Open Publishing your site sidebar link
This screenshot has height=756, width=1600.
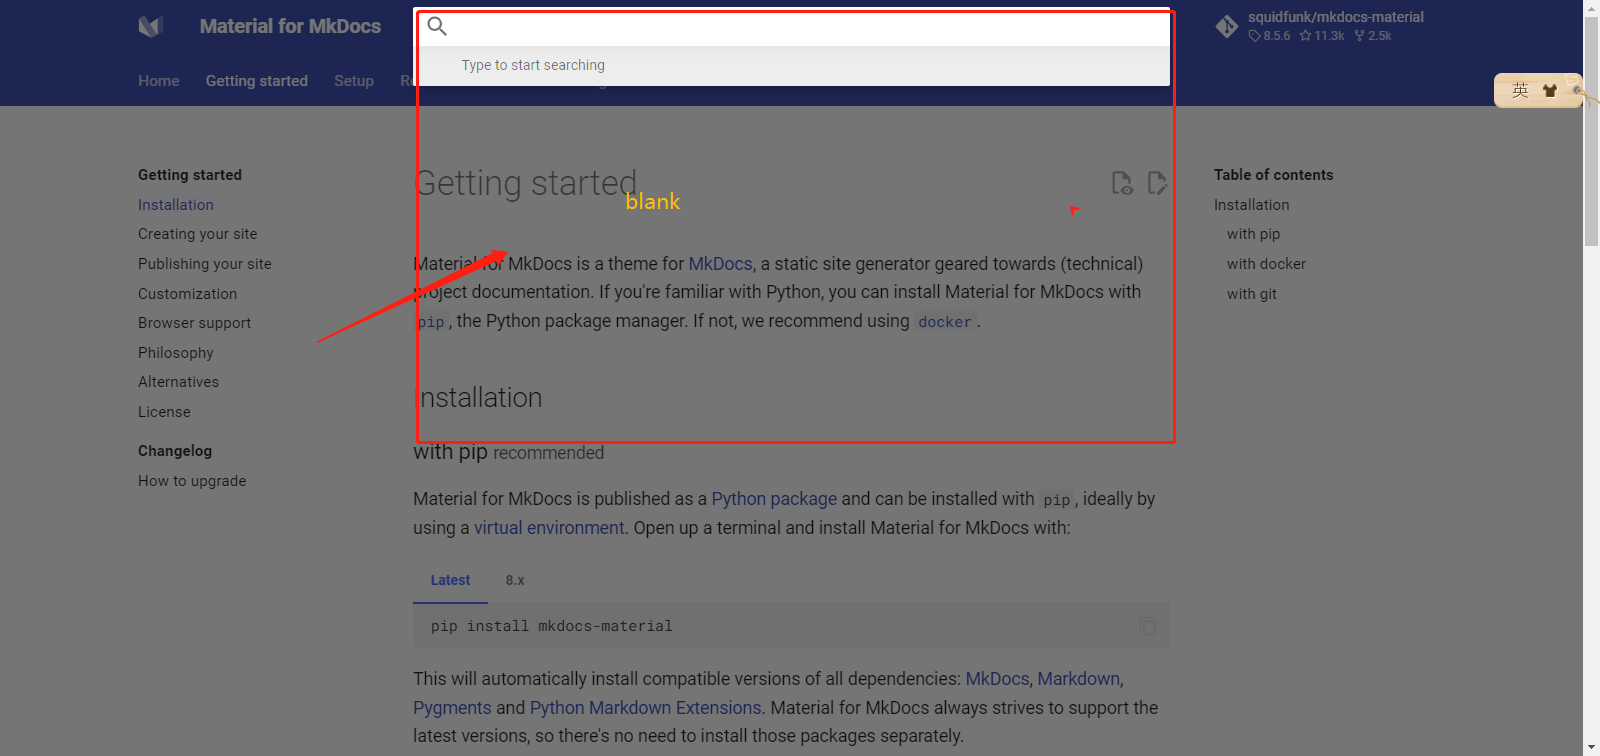tap(205, 264)
